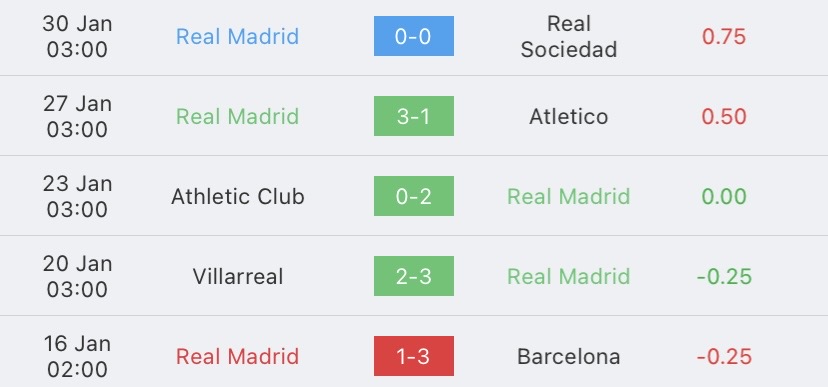
Task: Click blue Real Madrid in 30 Jan row
Action: pyautogui.click(x=238, y=36)
